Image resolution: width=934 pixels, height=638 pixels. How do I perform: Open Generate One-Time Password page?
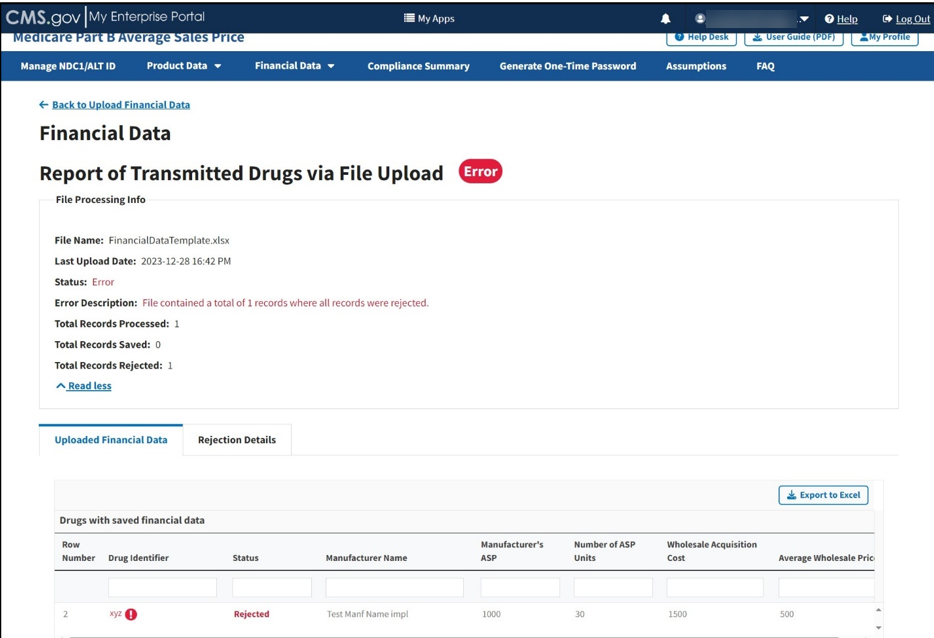coord(567,66)
